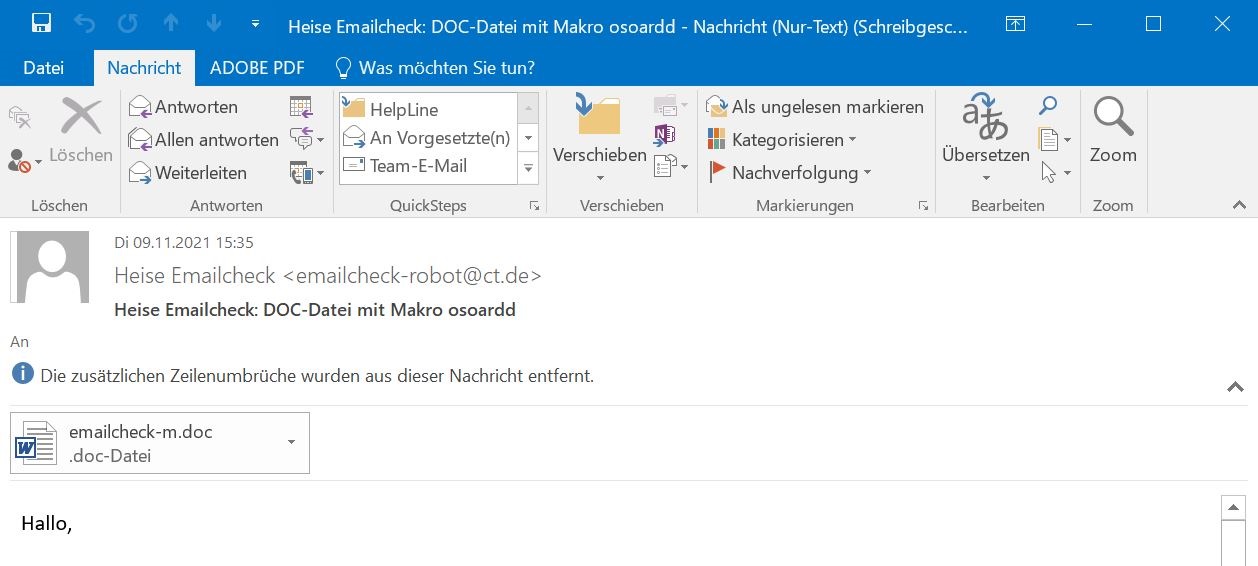The width and height of the screenshot is (1258, 566).
Task: Select the An Vorgesetzte(n) quick step
Action: click(x=428, y=138)
